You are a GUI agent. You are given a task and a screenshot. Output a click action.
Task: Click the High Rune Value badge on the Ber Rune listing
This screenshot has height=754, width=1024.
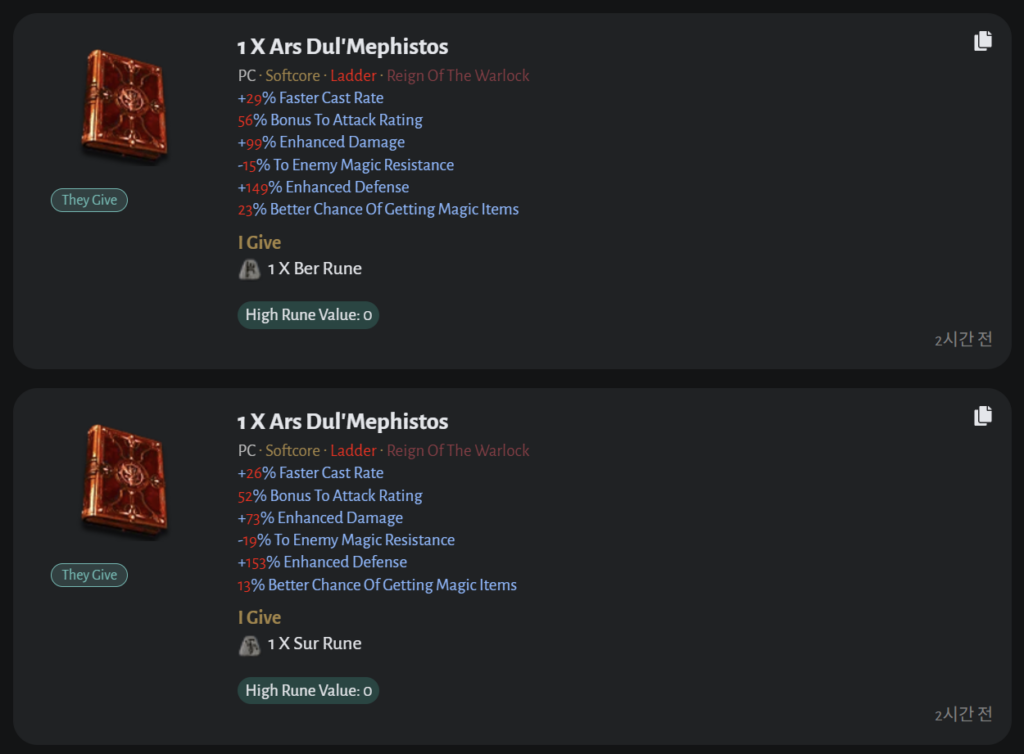point(308,315)
